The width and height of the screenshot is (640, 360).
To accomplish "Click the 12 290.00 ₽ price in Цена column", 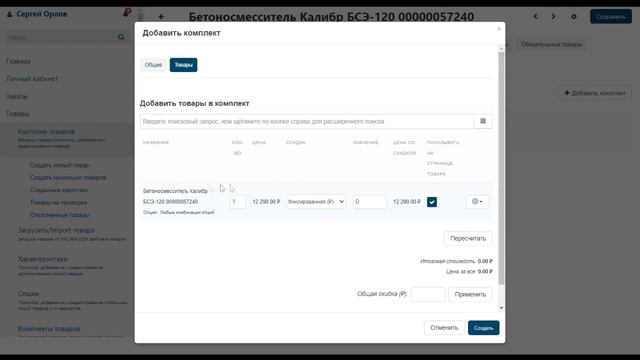I will click(x=266, y=202).
